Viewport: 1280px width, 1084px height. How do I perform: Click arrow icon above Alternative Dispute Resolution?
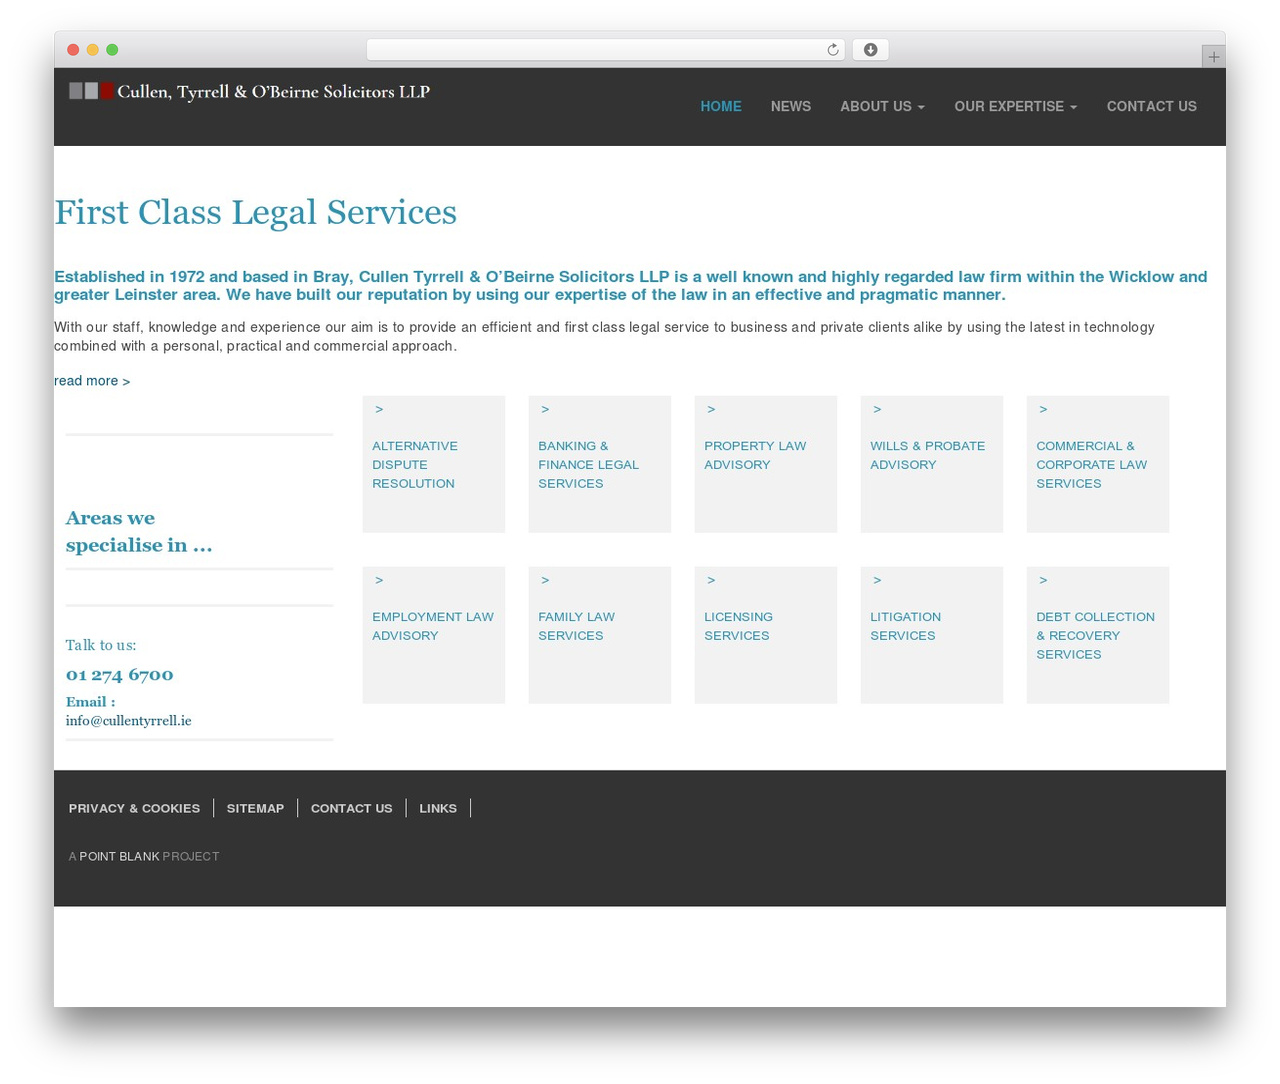(x=379, y=409)
